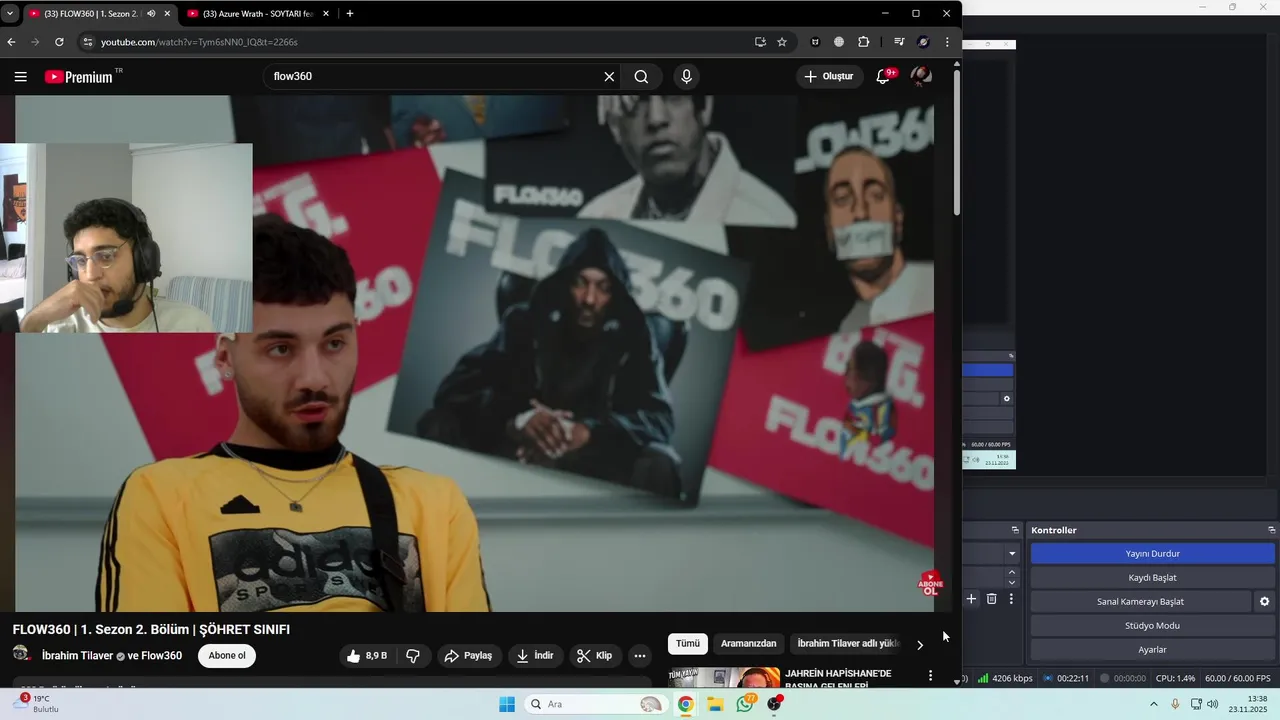This screenshot has width=1280, height=720.
Task: Open WhatsApp from the taskbar
Action: 745,704
